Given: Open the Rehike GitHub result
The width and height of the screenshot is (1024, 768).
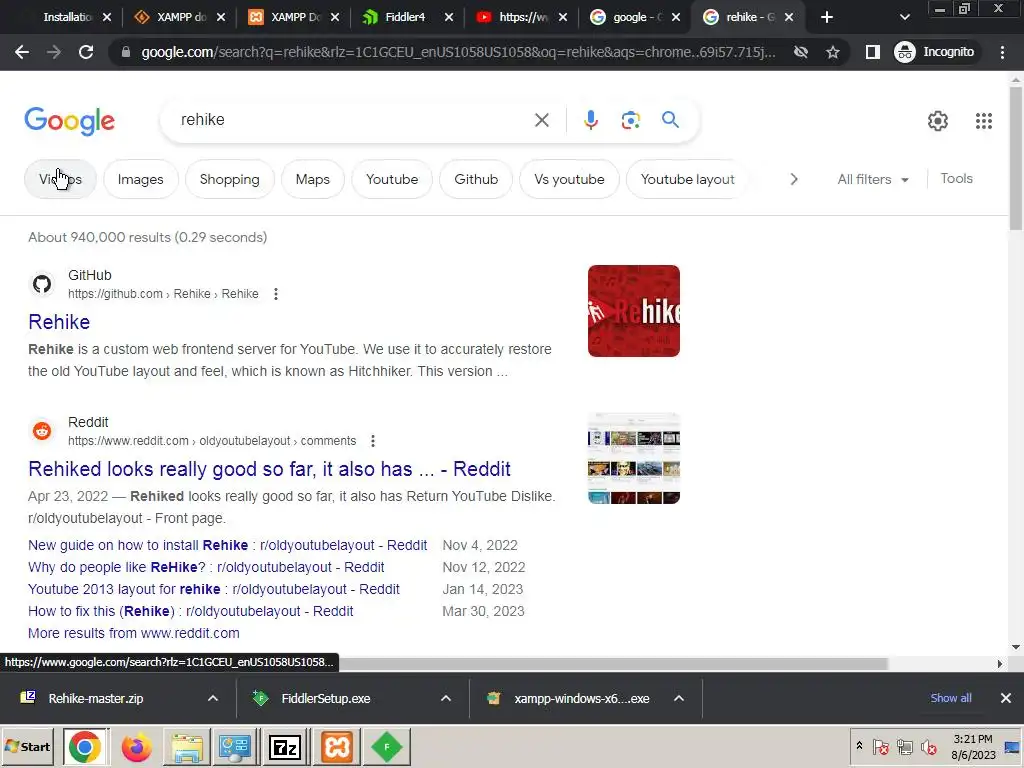Looking at the screenshot, I should click(59, 322).
